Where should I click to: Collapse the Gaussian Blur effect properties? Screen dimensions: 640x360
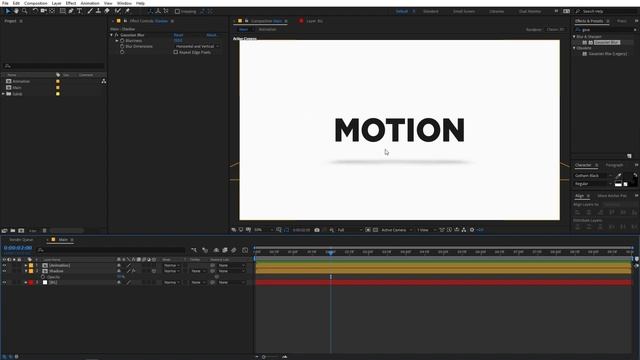(111, 35)
